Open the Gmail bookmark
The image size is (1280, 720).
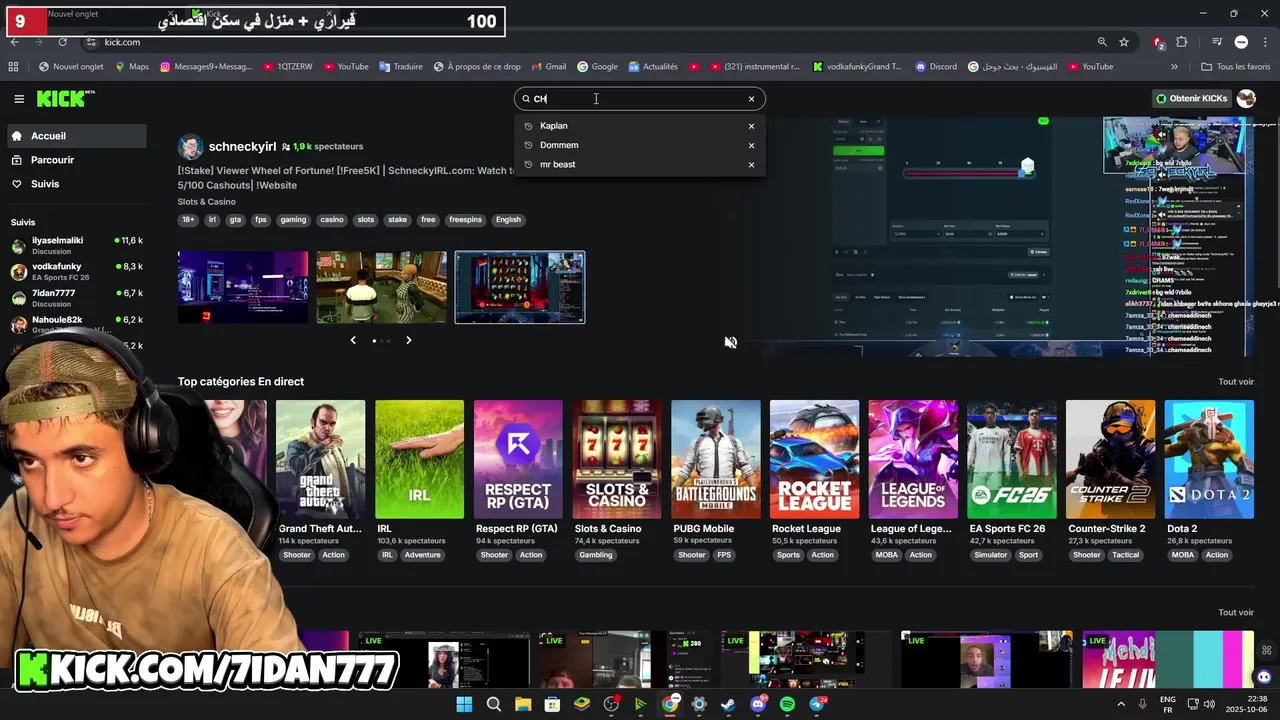[548, 67]
